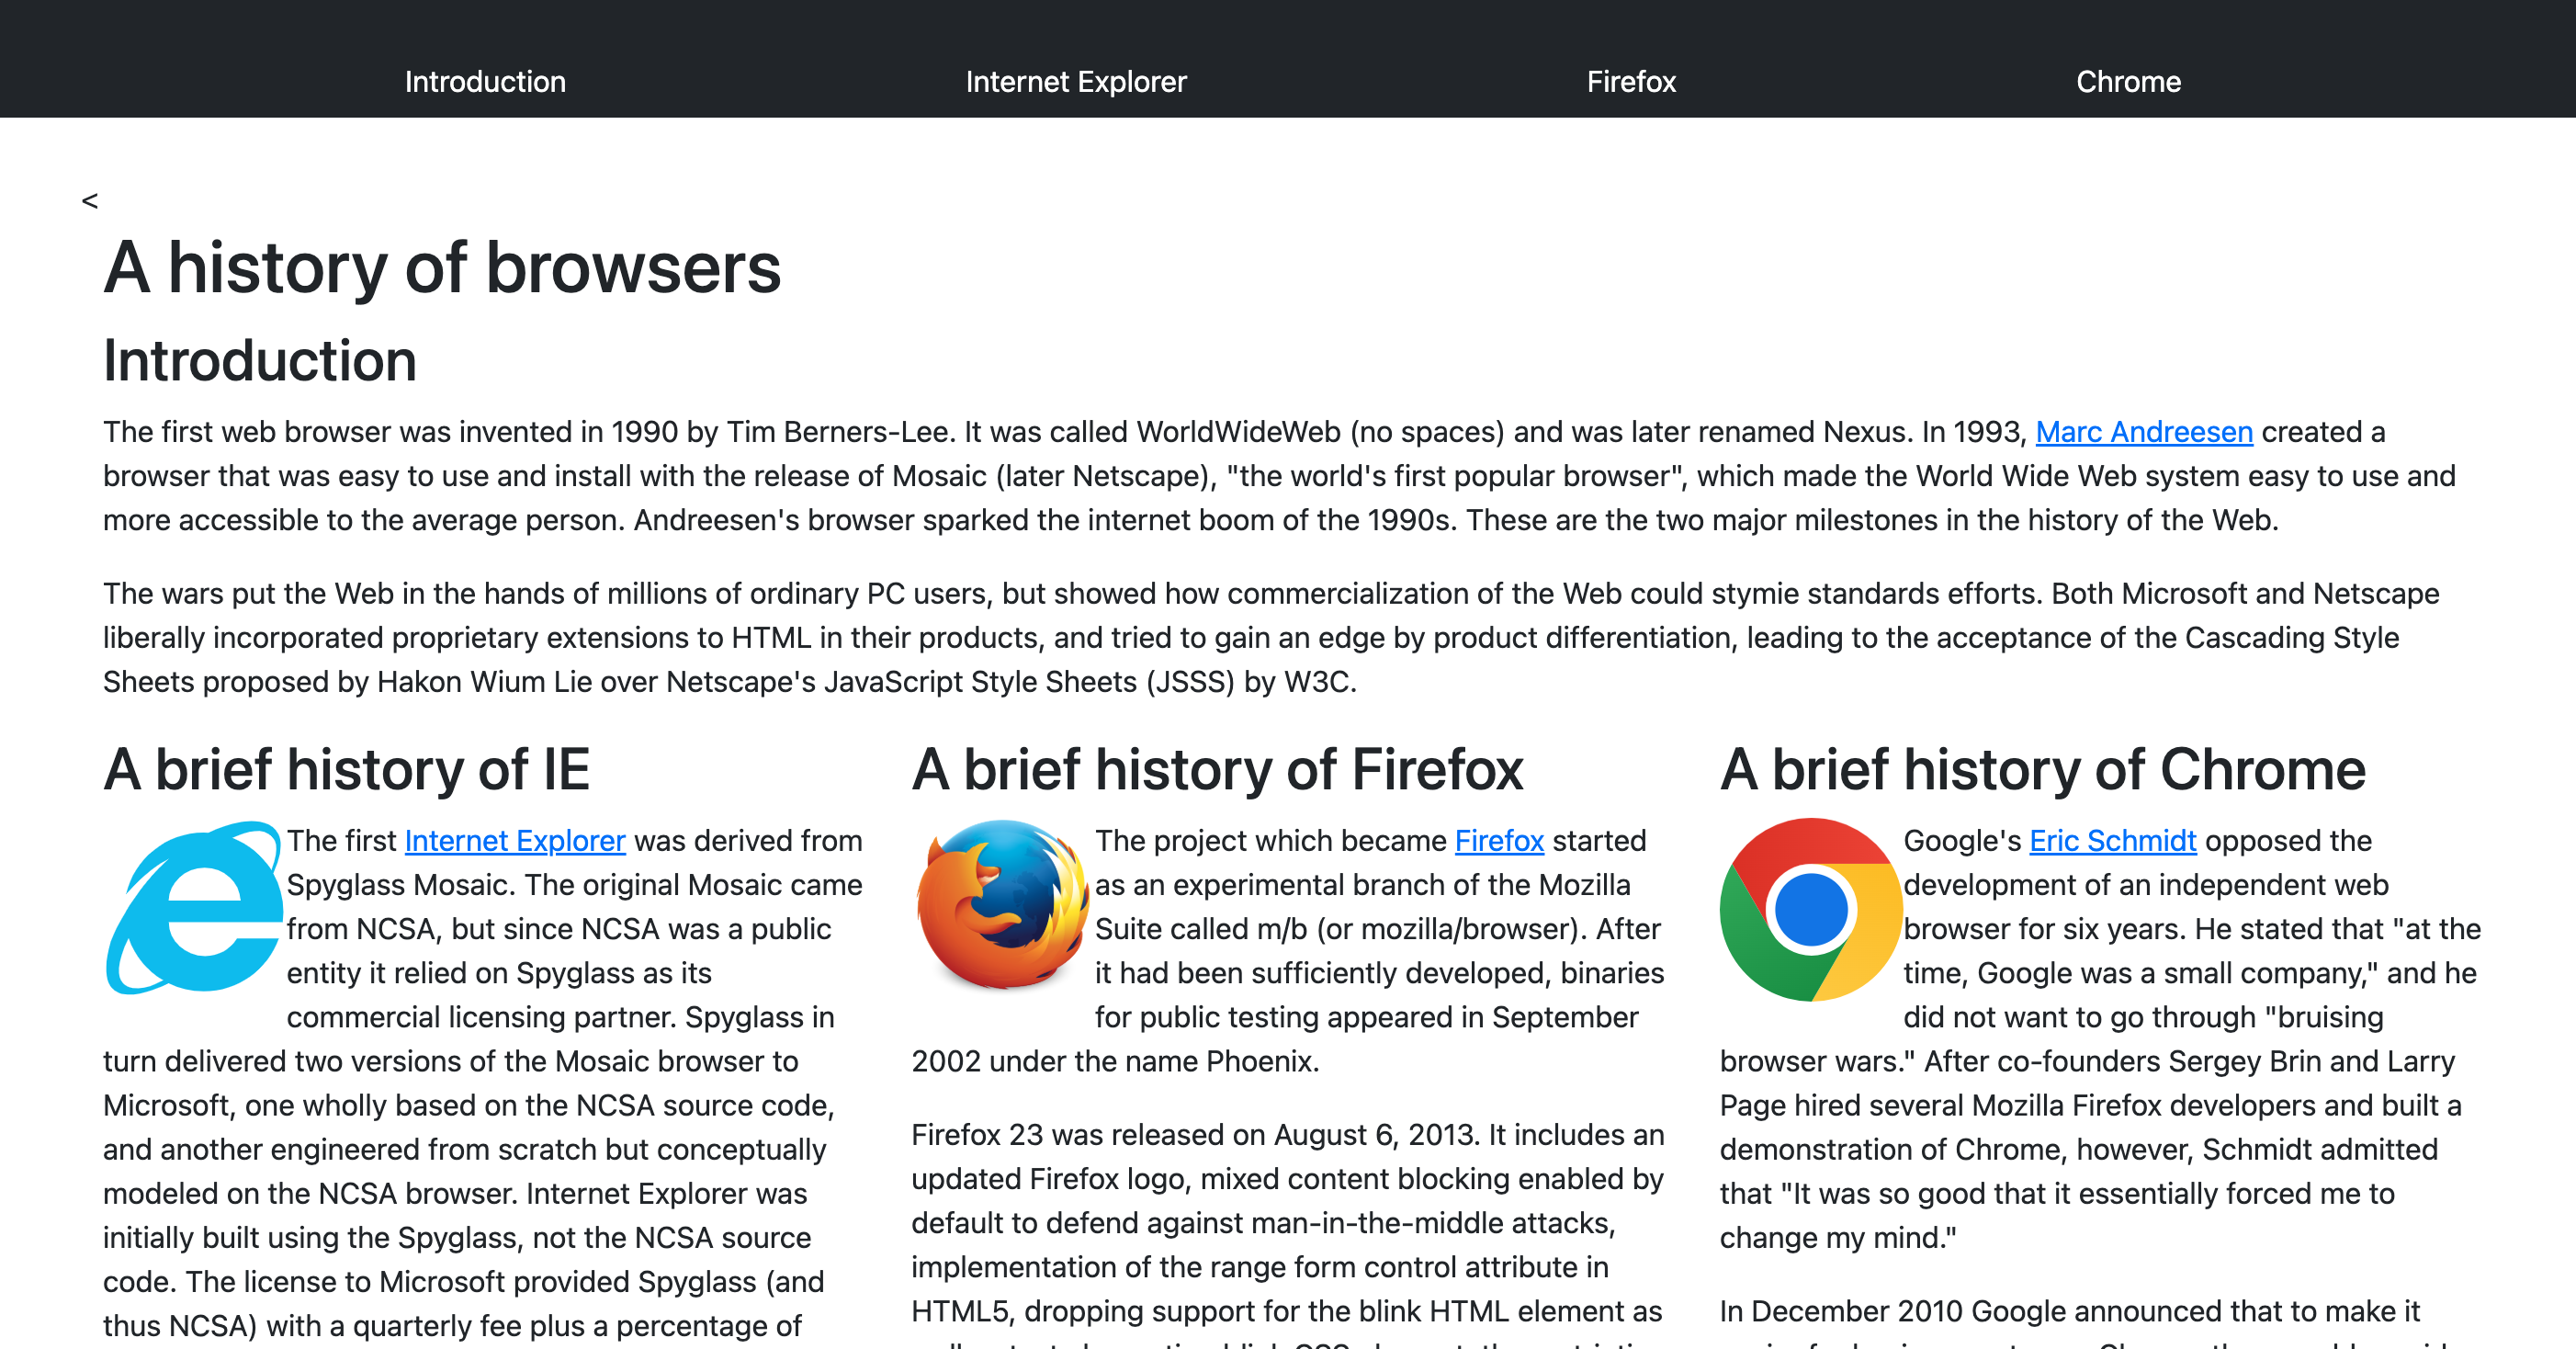Image resolution: width=2576 pixels, height=1349 pixels.
Task: Click the Internet Explorer logo image
Action: click(194, 908)
